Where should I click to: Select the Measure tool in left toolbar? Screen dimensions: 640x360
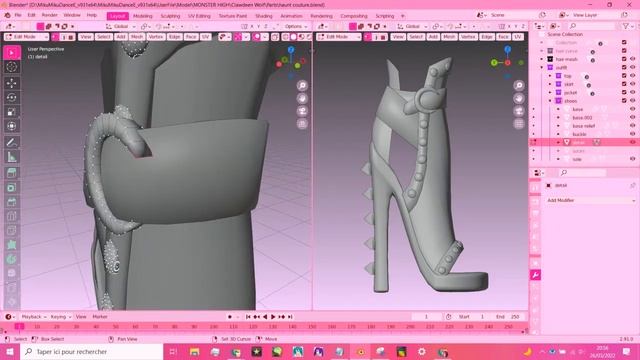[x=11, y=157]
